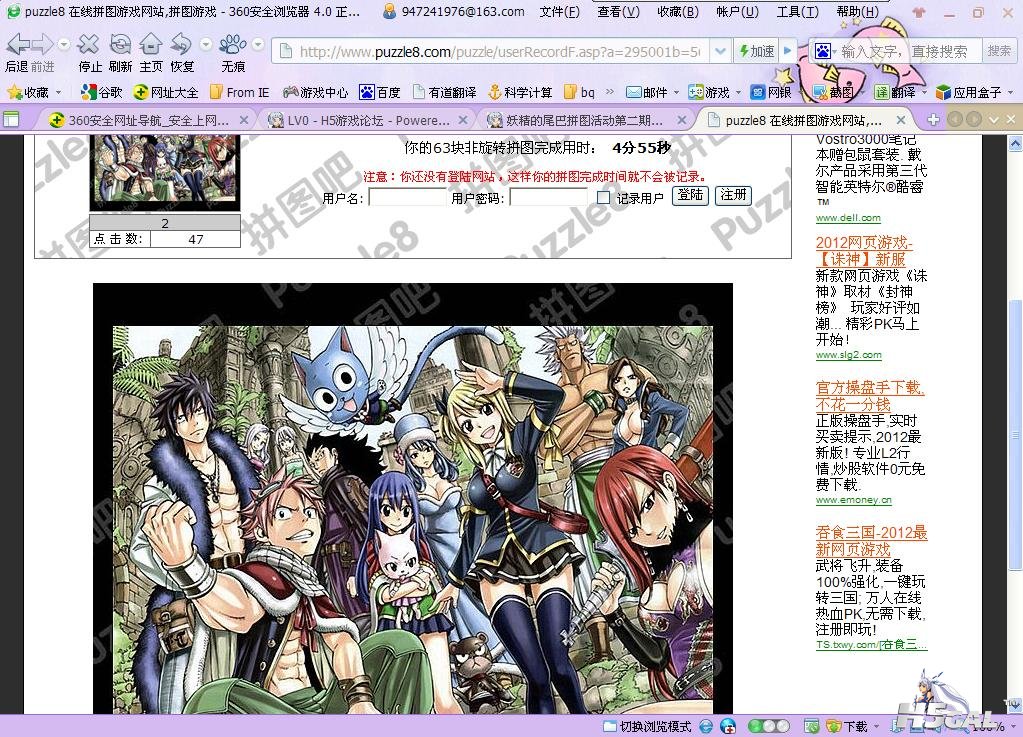Stop loading with the 停止 icon

89,44
